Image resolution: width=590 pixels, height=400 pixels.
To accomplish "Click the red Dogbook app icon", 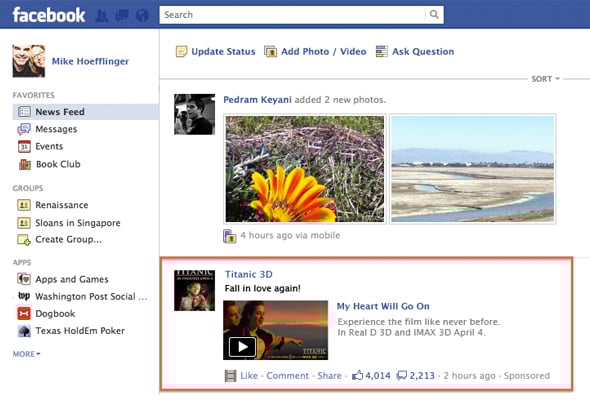I will pyautogui.click(x=24, y=313).
